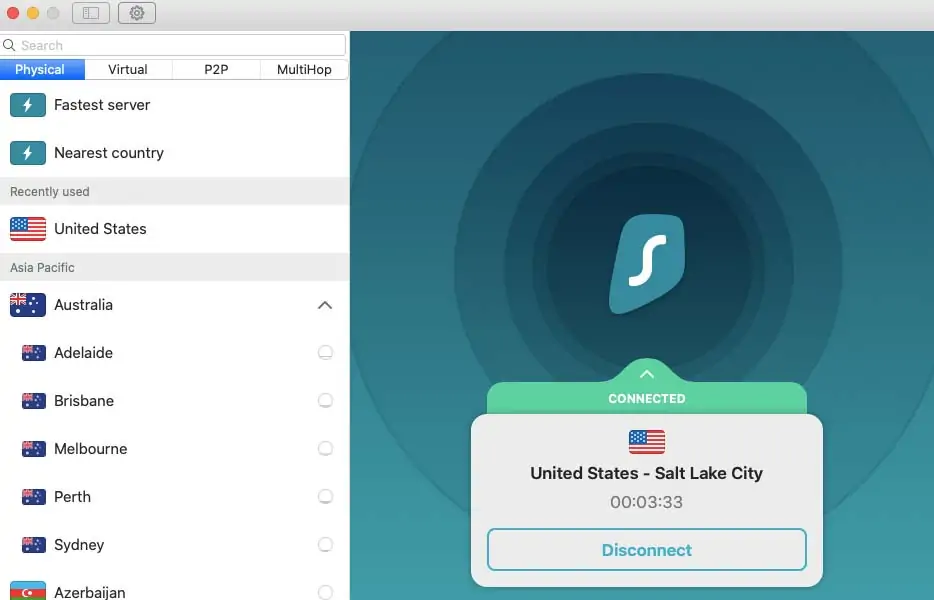934x600 pixels.
Task: Click the flag next to Melbourne
Action: 34,449
